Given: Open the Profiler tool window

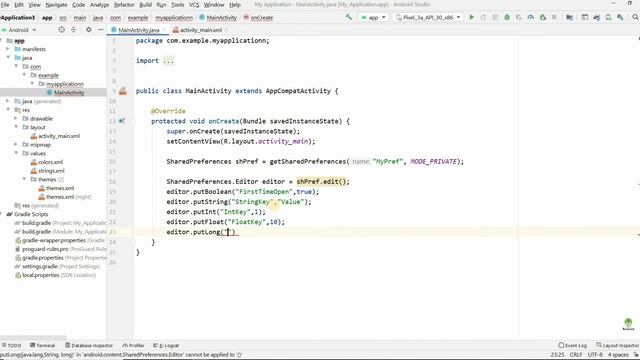Looking at the screenshot, I should click(x=133, y=345).
